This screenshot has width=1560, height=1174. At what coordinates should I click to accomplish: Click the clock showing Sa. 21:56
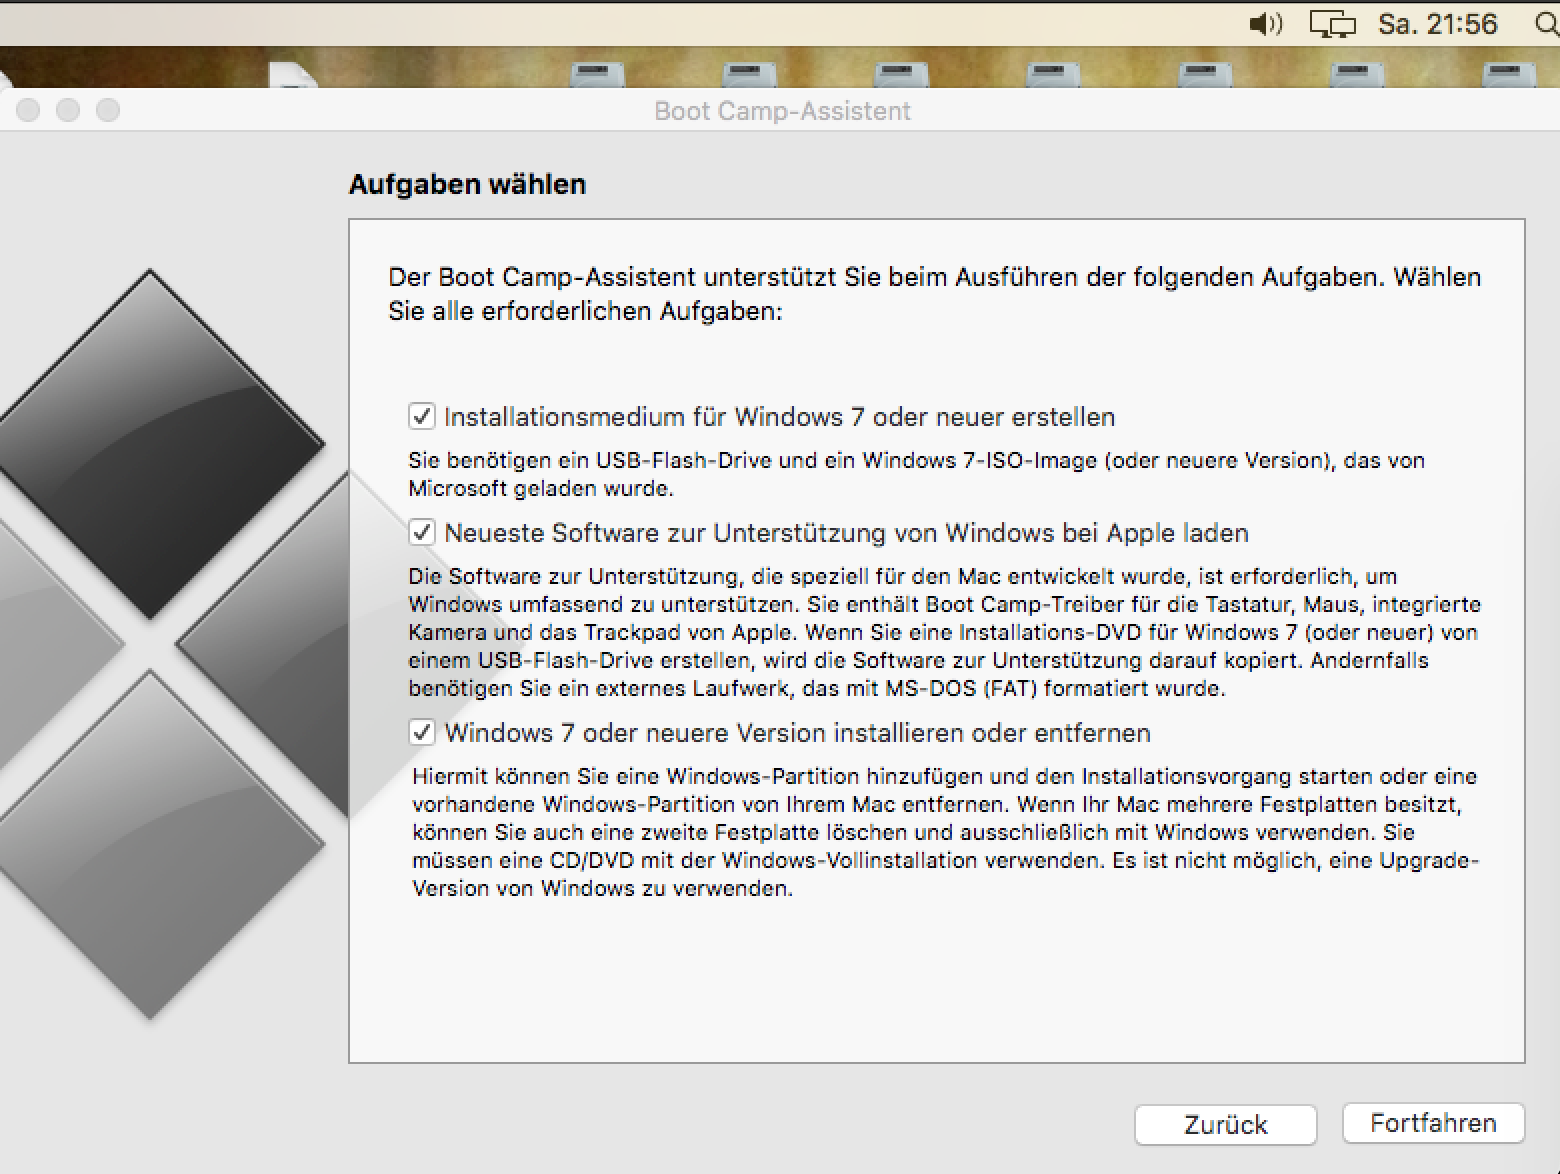(1438, 24)
